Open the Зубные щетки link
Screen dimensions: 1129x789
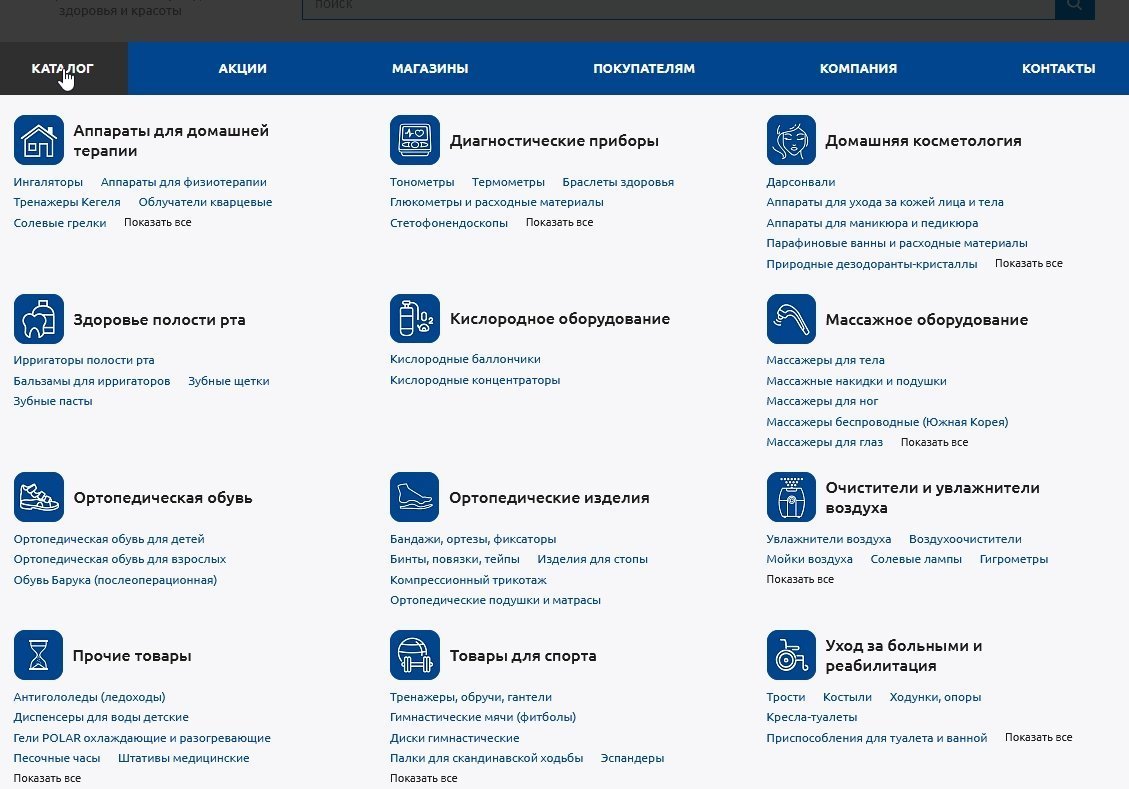click(x=229, y=381)
